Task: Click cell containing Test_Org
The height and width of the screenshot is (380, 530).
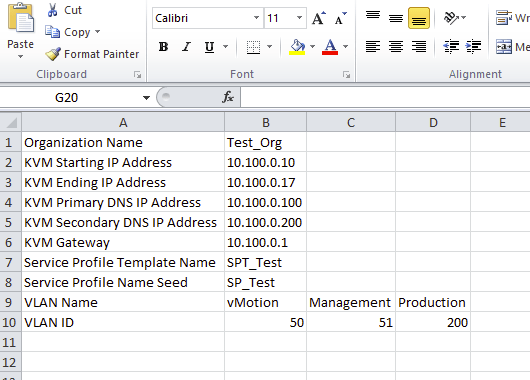Action: (x=266, y=142)
